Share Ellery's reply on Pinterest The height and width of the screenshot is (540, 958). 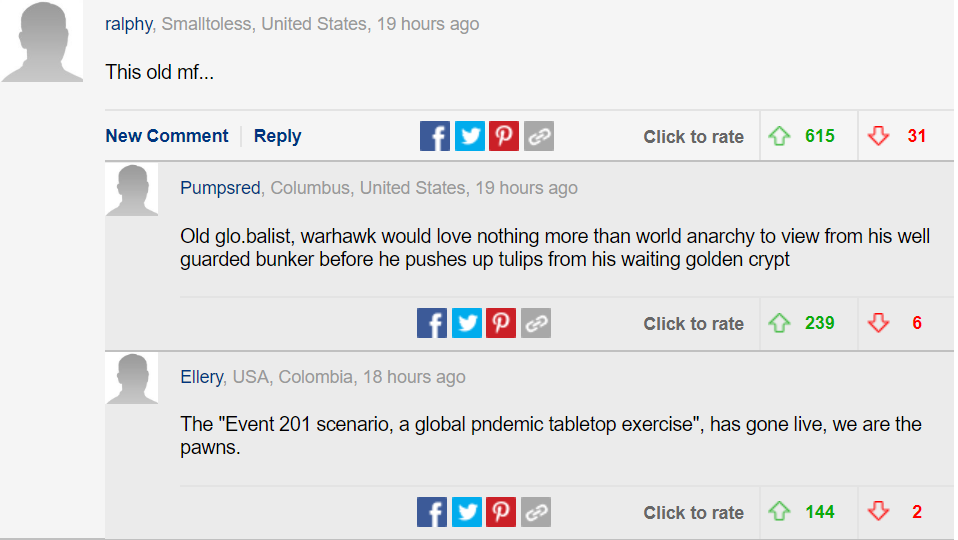click(x=501, y=512)
